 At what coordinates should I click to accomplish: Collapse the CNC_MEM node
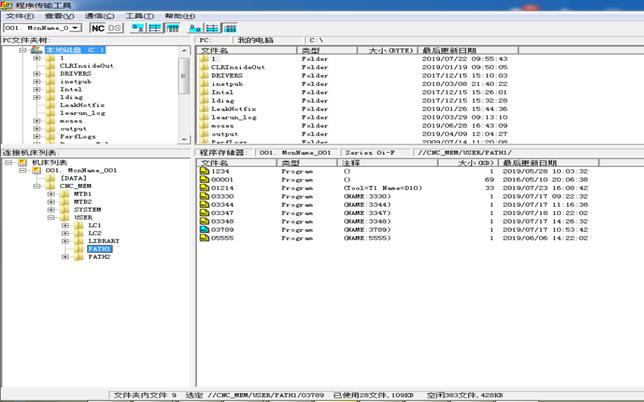tap(37, 186)
